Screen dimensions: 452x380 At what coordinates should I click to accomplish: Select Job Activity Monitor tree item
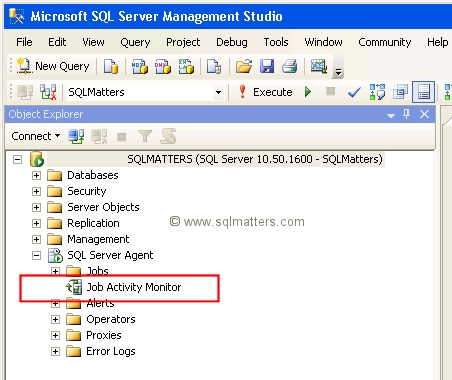point(134,287)
